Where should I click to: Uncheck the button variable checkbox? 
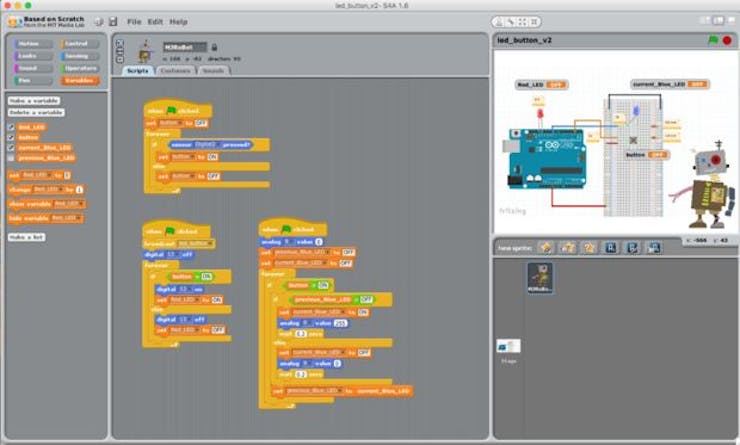click(11, 137)
